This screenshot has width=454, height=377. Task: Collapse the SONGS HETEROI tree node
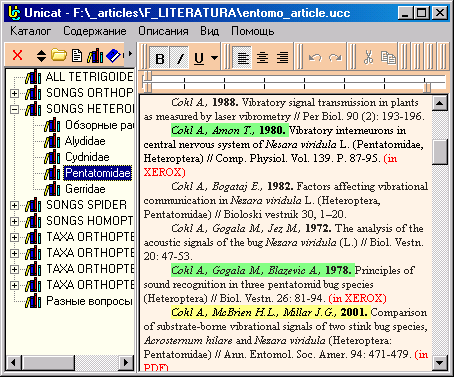[x=14, y=109]
